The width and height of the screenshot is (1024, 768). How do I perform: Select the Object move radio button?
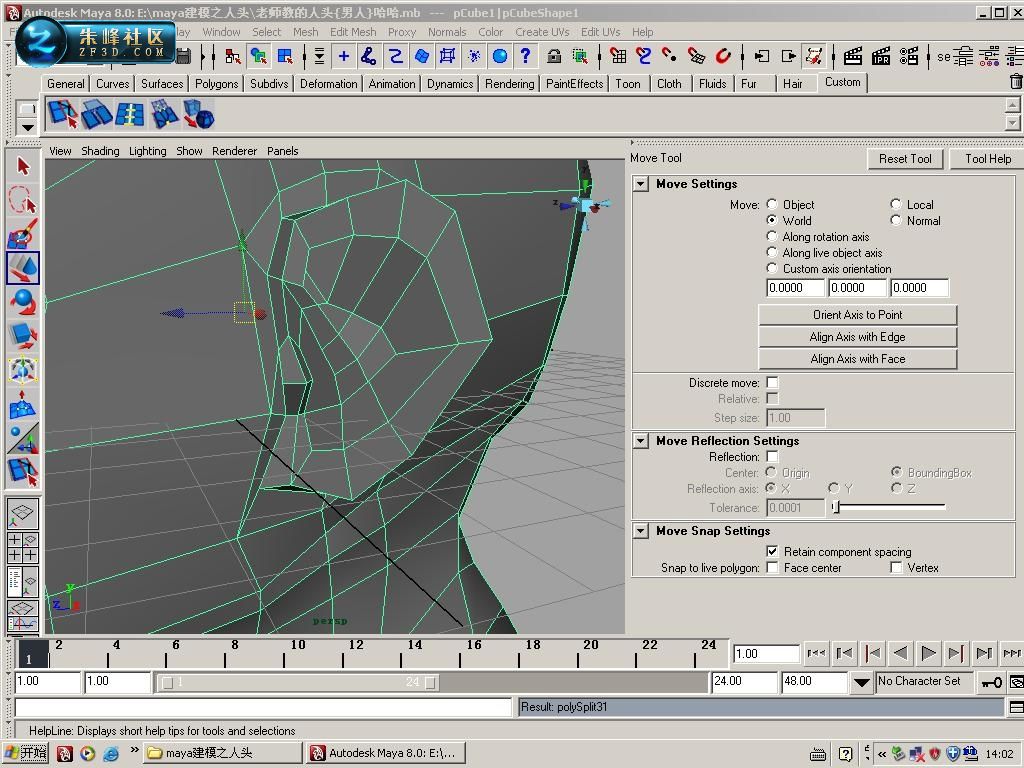tap(772, 204)
